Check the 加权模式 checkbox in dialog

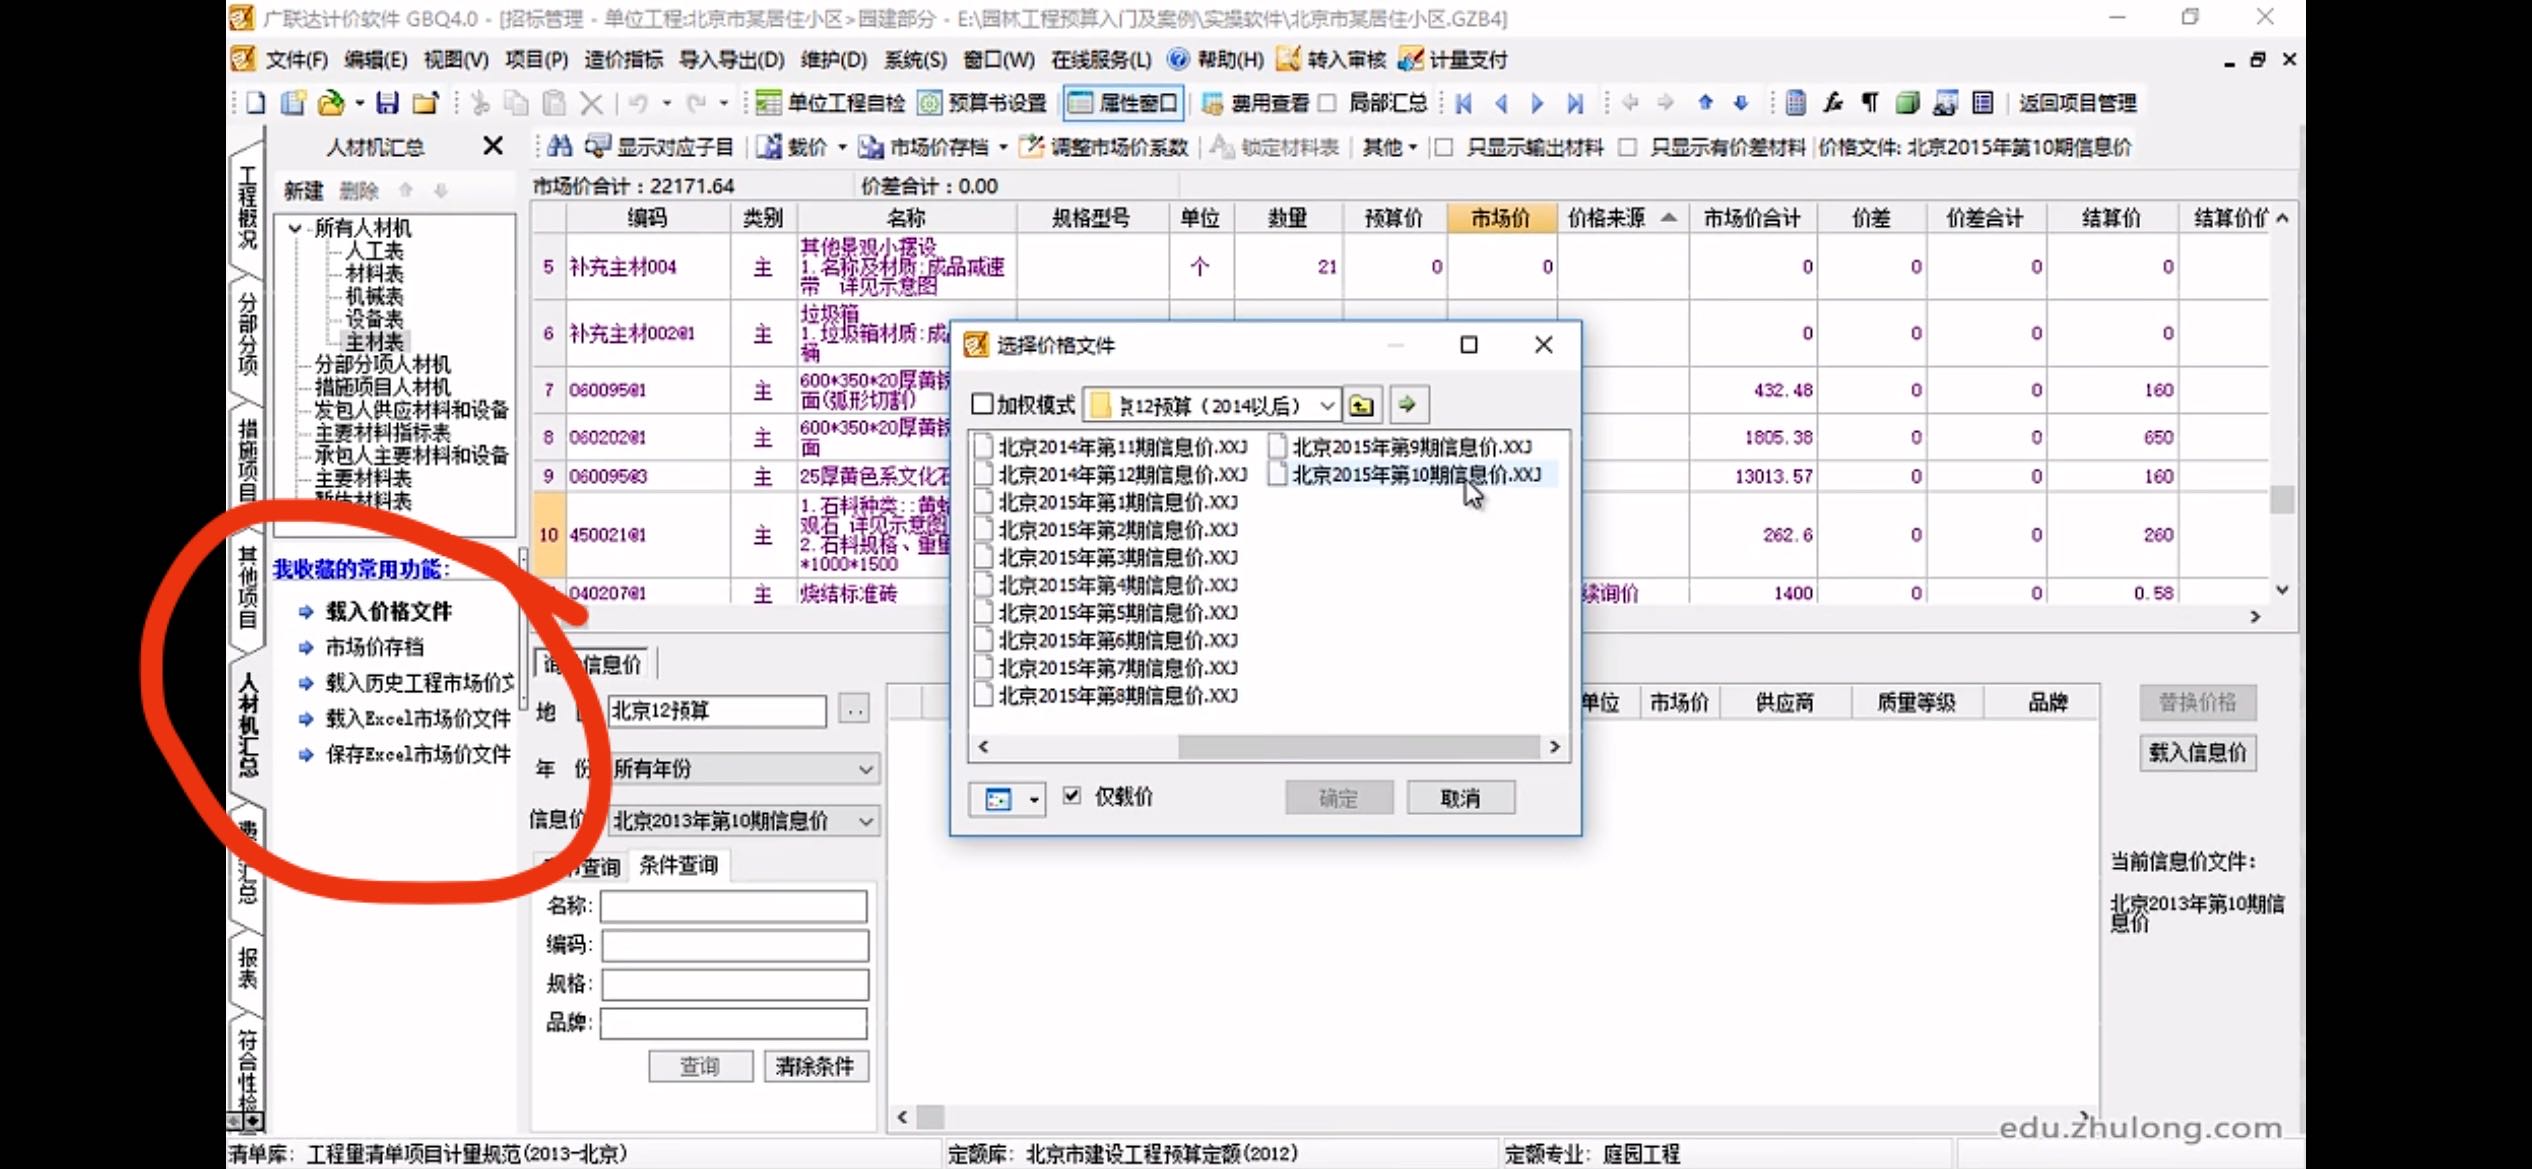point(983,405)
